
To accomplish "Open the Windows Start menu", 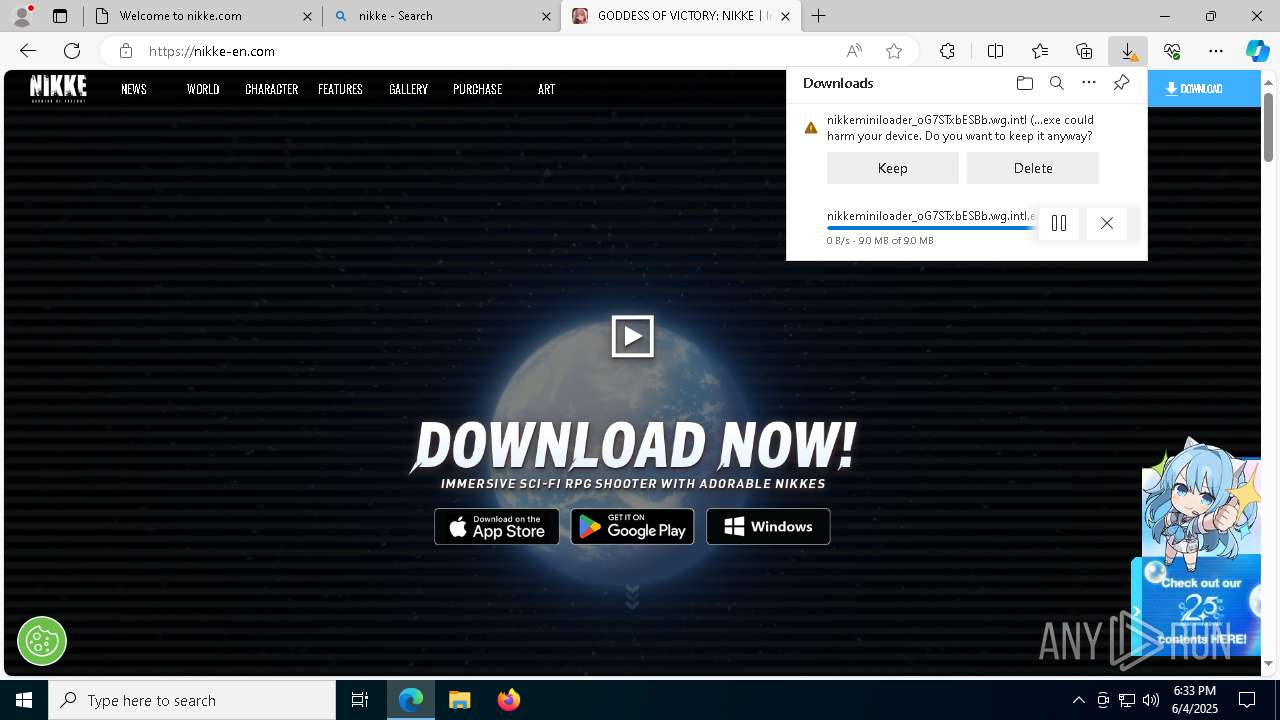I will (24, 700).
